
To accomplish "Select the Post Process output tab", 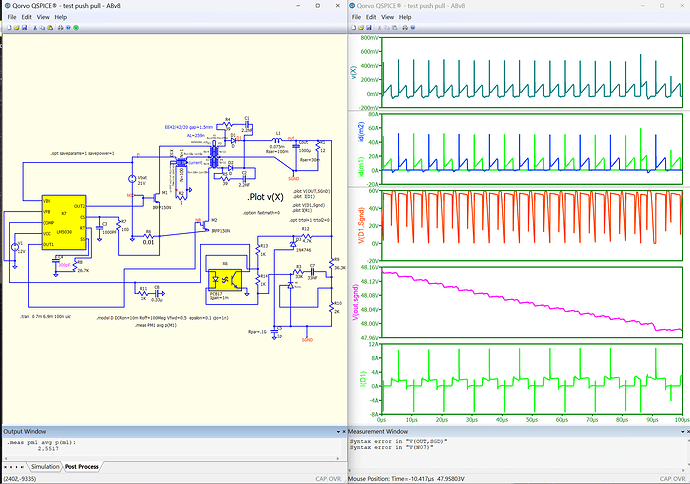I will pyautogui.click(x=82, y=466).
